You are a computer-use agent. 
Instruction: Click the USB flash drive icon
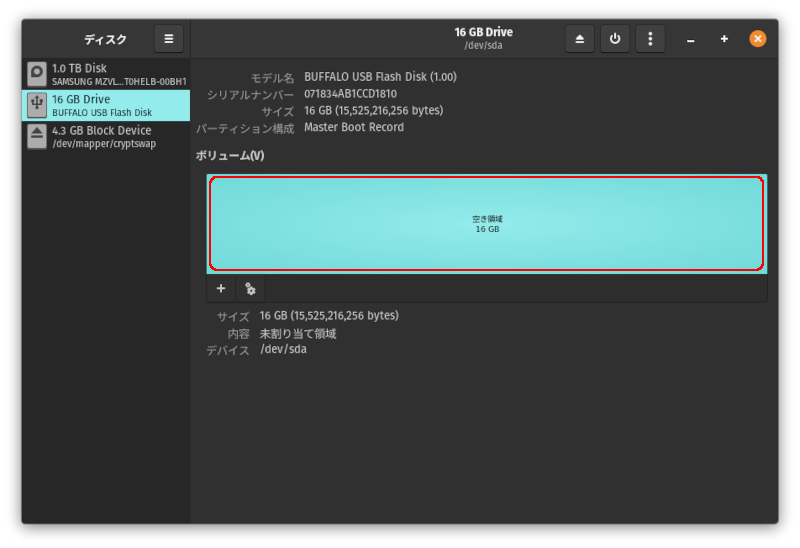(37, 105)
